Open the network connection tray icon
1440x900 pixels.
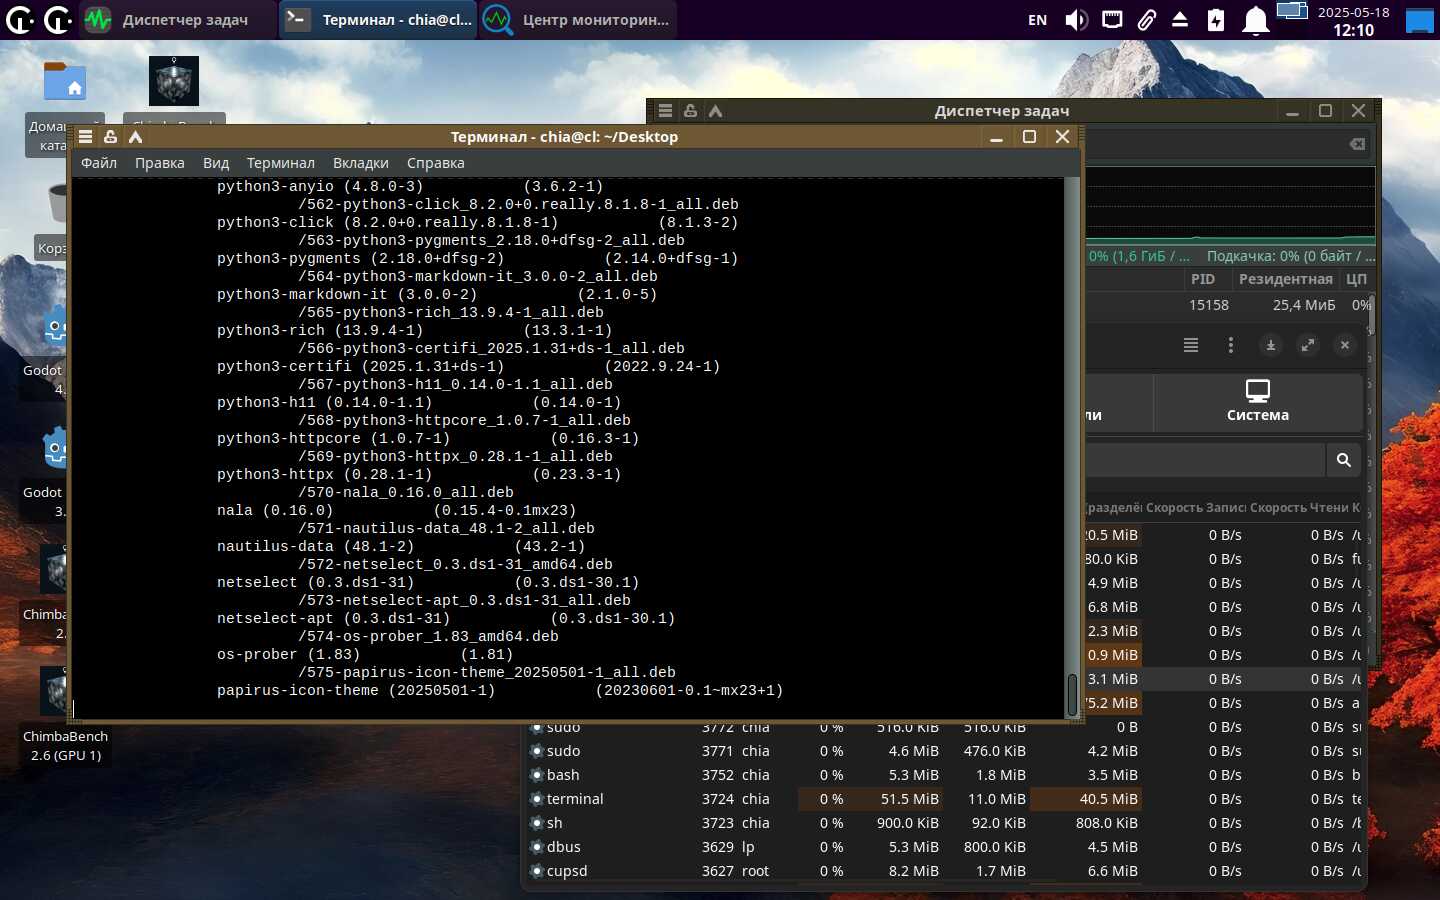(x=1112, y=19)
